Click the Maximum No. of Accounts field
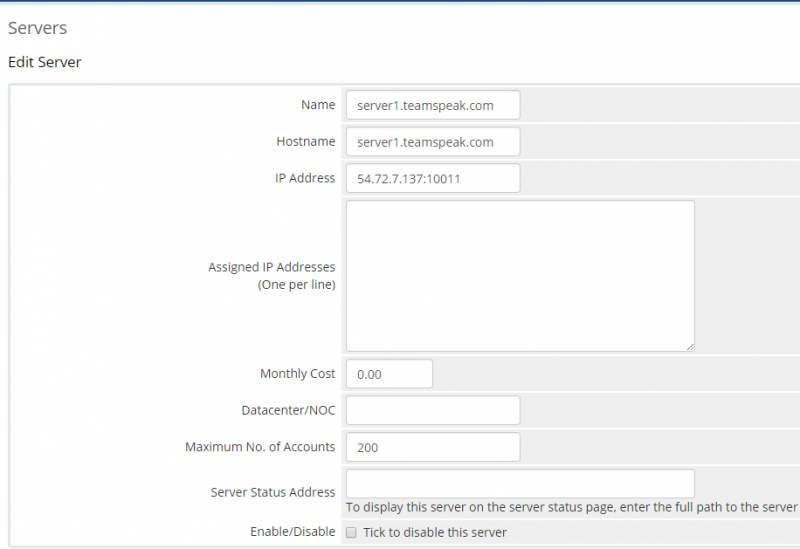 pos(433,447)
